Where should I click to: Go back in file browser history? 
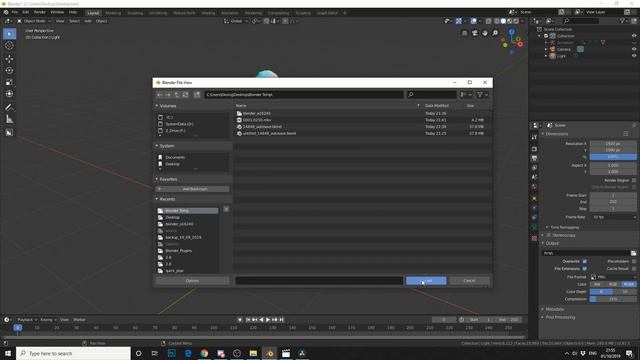(x=160, y=95)
